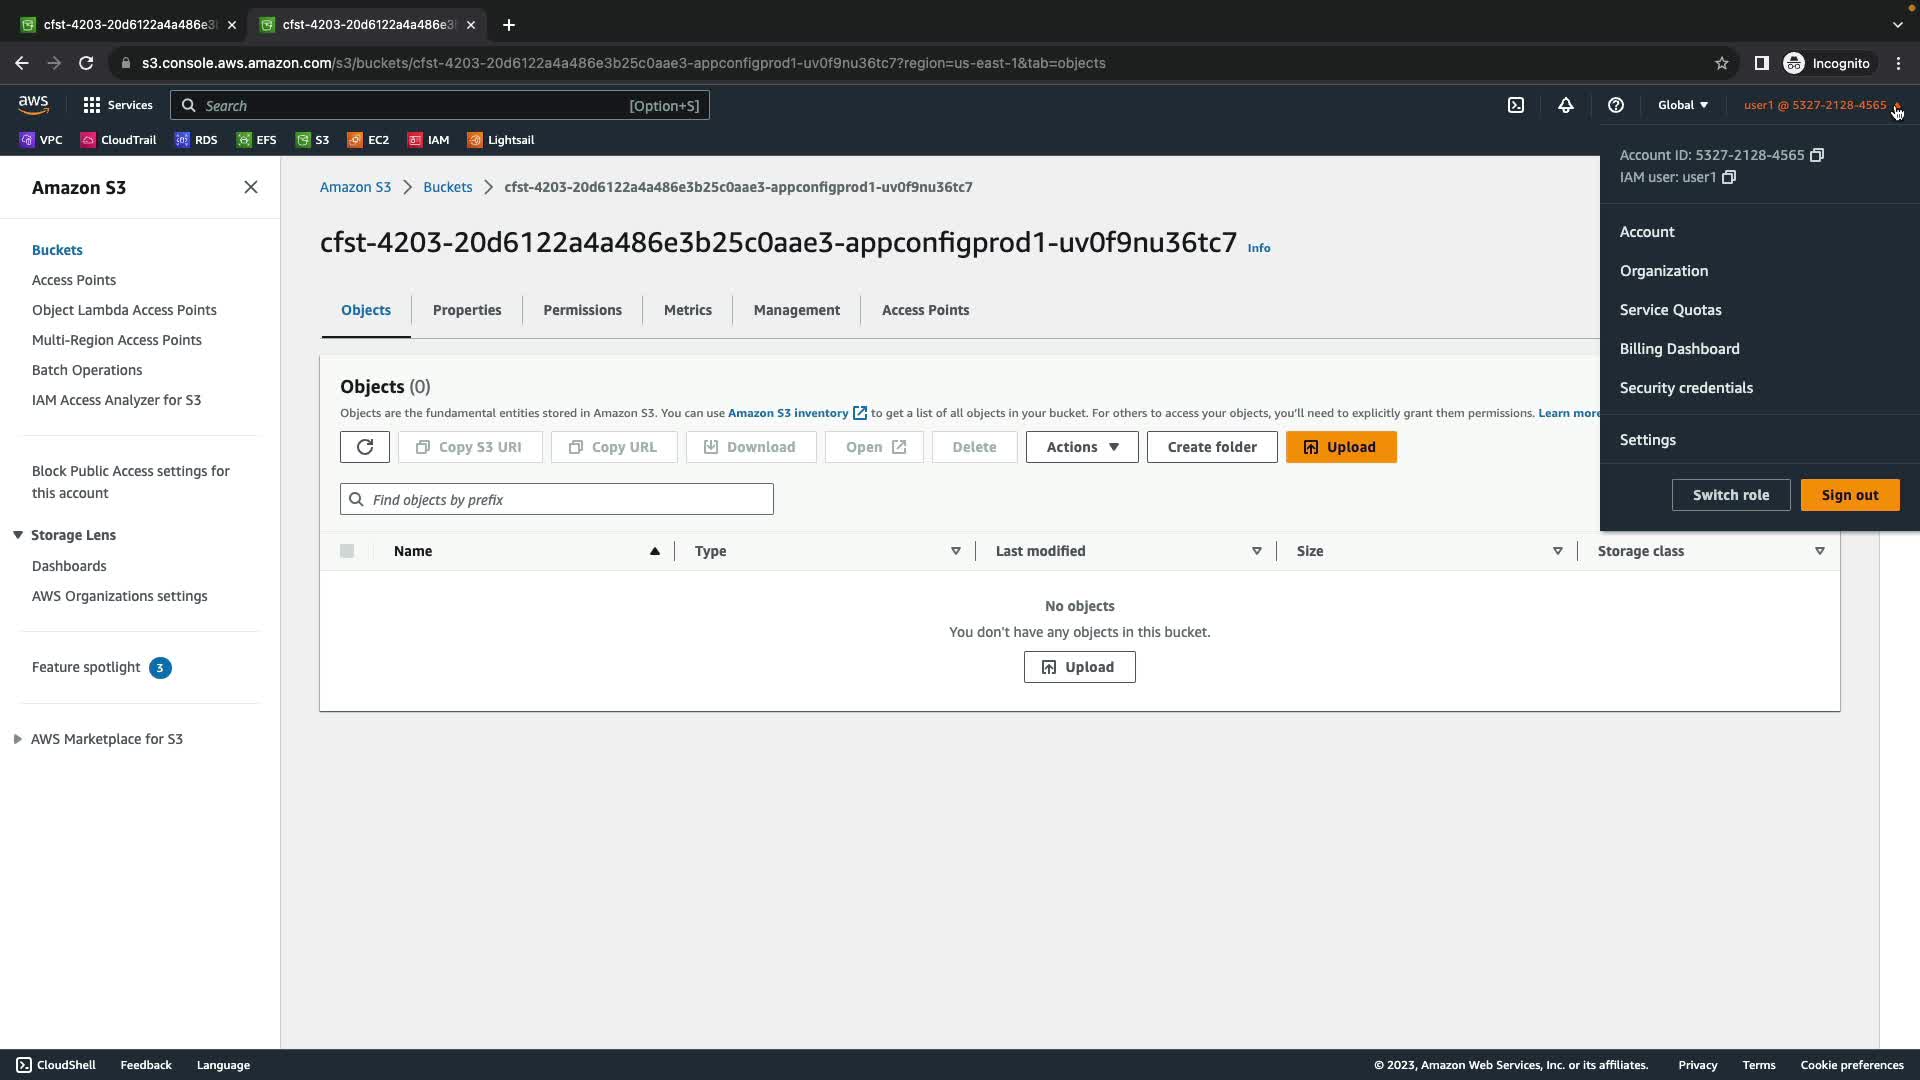The height and width of the screenshot is (1080, 1920).
Task: Open the Global region selector
Action: coord(1683,105)
